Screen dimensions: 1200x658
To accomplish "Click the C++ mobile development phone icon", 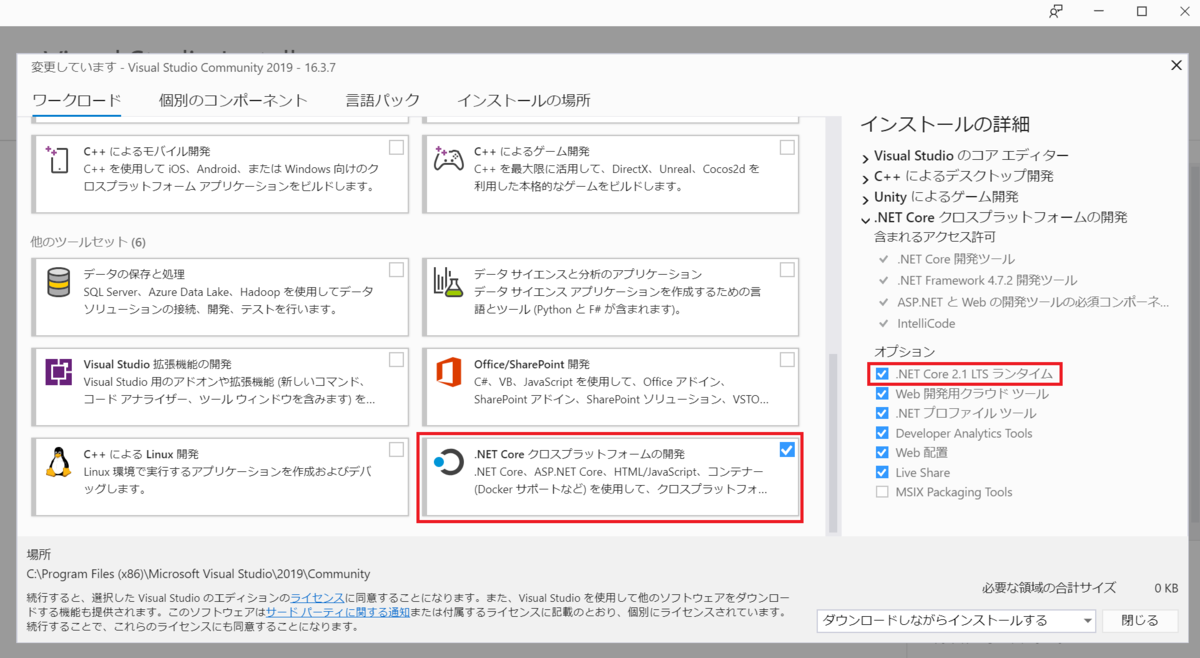I will [57, 160].
